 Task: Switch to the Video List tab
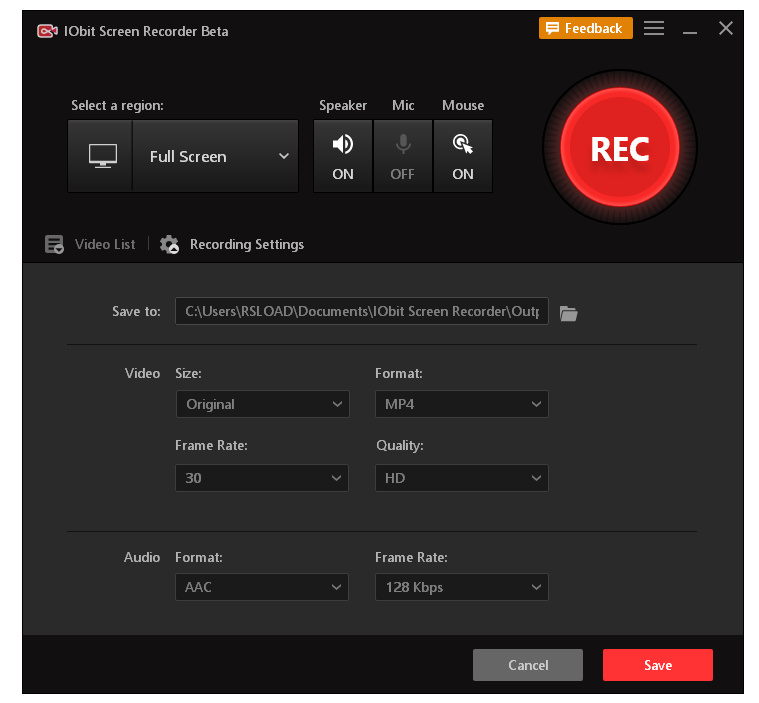[105, 245]
